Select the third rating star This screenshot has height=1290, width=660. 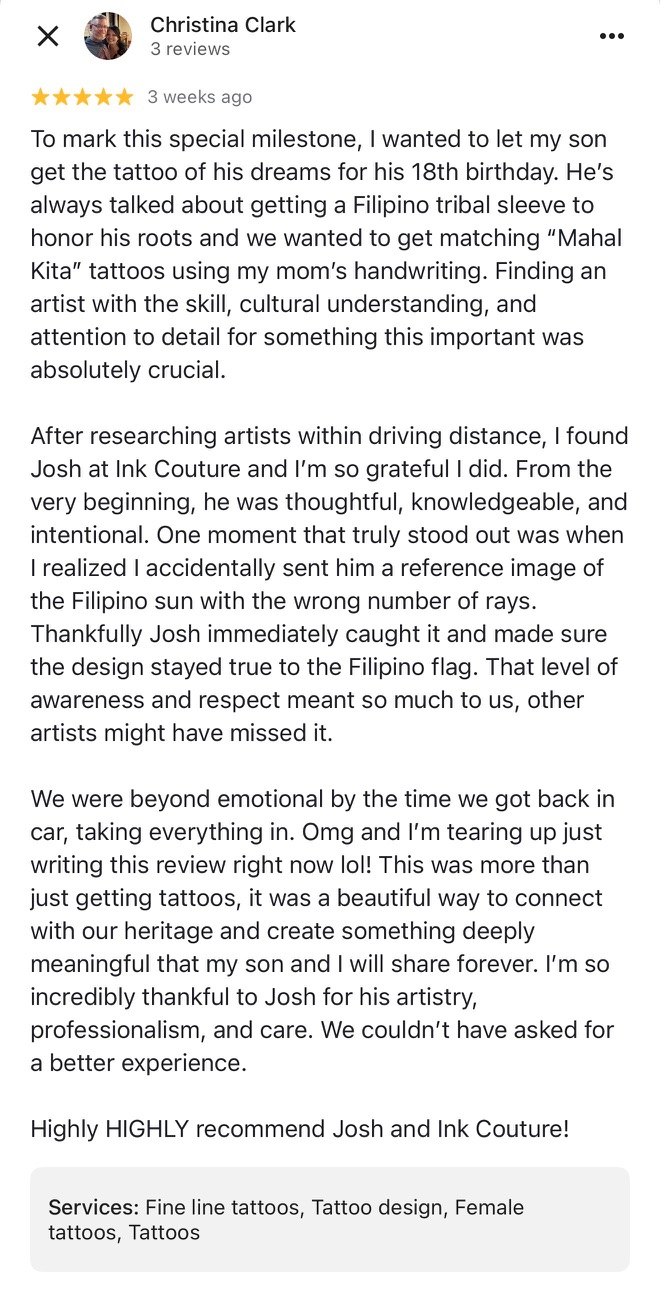[x=83, y=97]
